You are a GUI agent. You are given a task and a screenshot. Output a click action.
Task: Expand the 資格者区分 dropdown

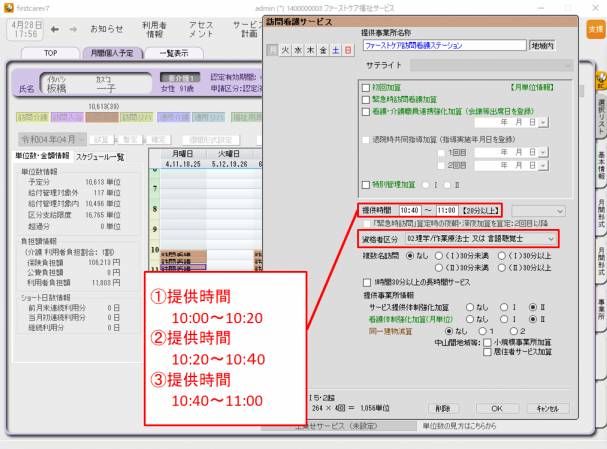pos(551,240)
